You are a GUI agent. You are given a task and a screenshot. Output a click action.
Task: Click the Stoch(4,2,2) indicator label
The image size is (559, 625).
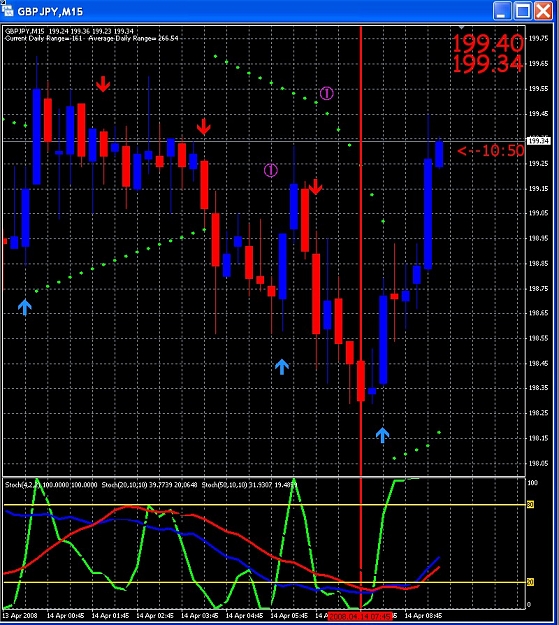click(x=51, y=485)
